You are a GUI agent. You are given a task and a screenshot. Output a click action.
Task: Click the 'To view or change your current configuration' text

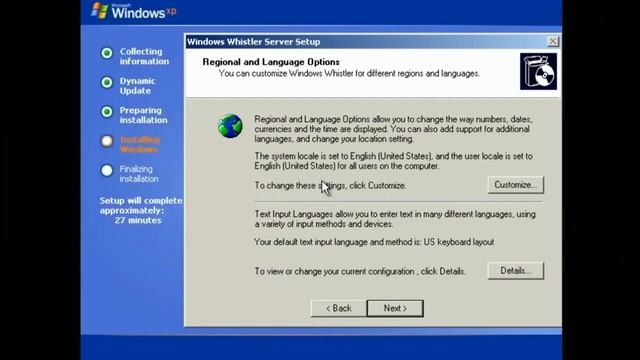360,271
